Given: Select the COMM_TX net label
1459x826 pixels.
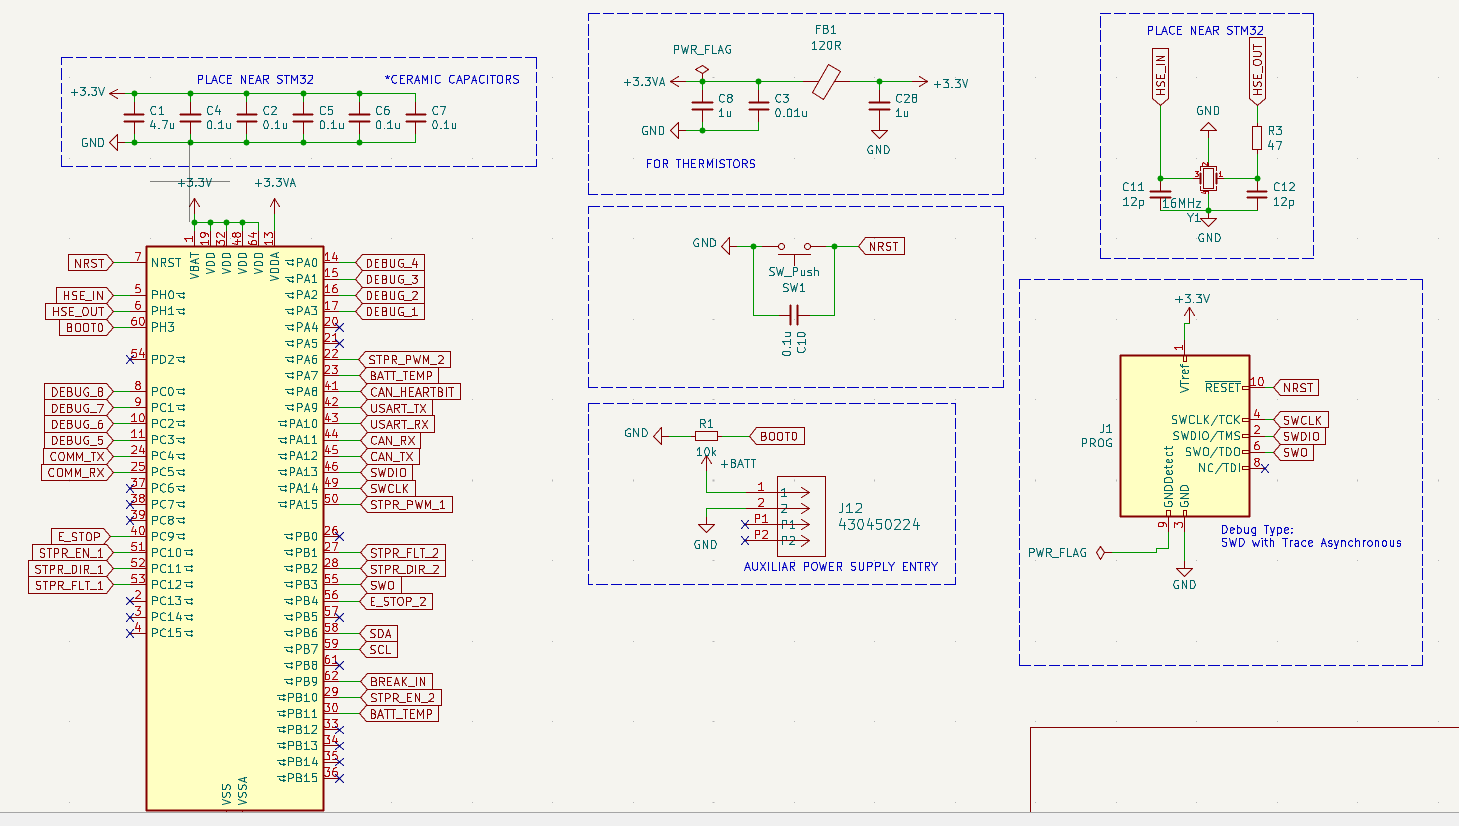Looking at the screenshot, I should (x=78, y=456).
